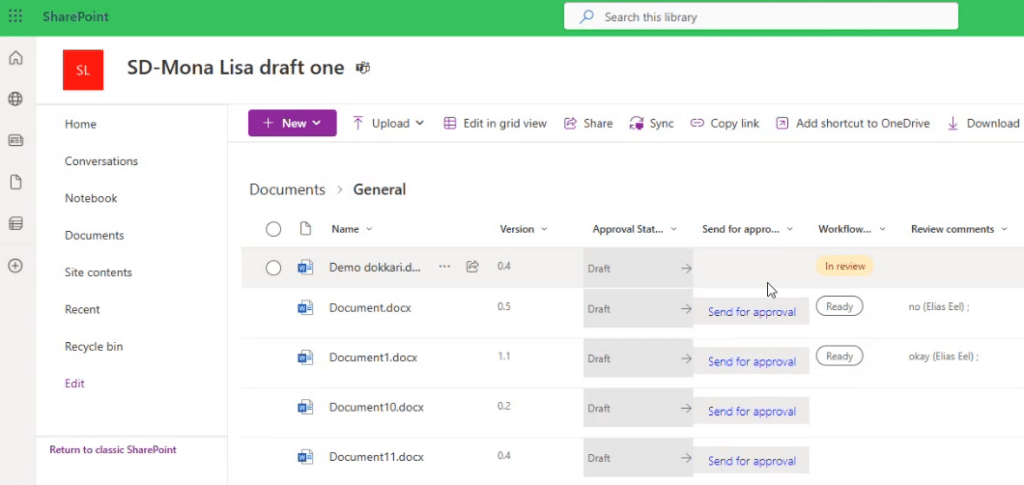Open the news icon in left rail

(15, 140)
